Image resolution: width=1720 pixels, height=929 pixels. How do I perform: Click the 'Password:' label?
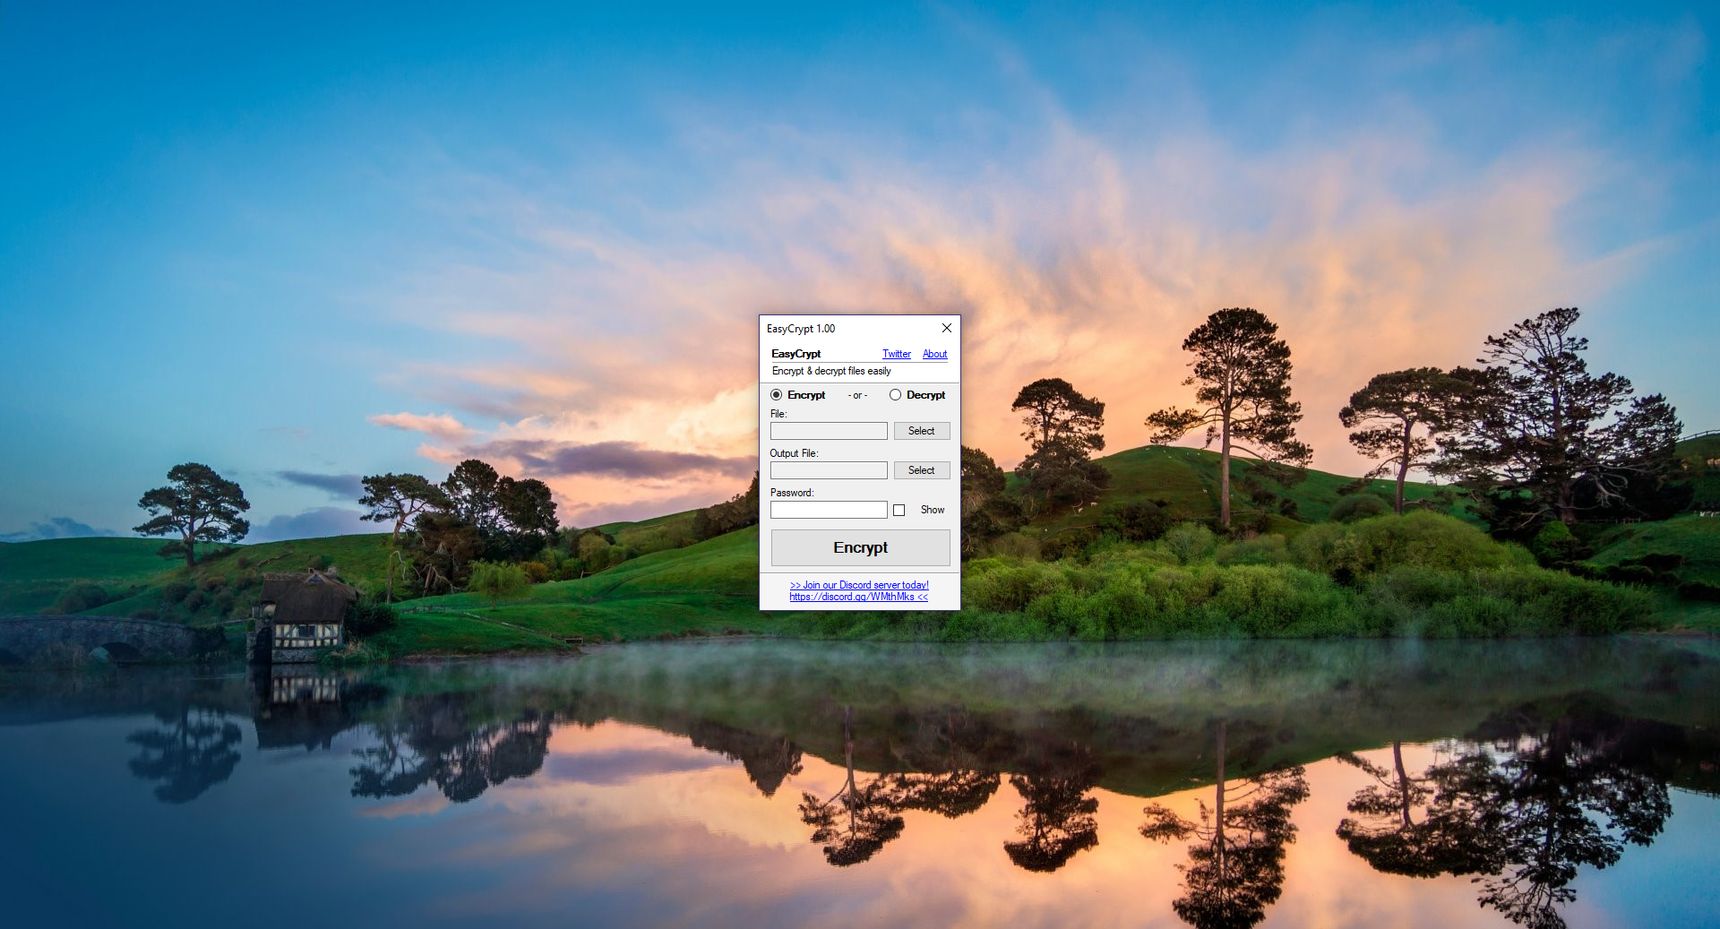pyautogui.click(x=792, y=493)
